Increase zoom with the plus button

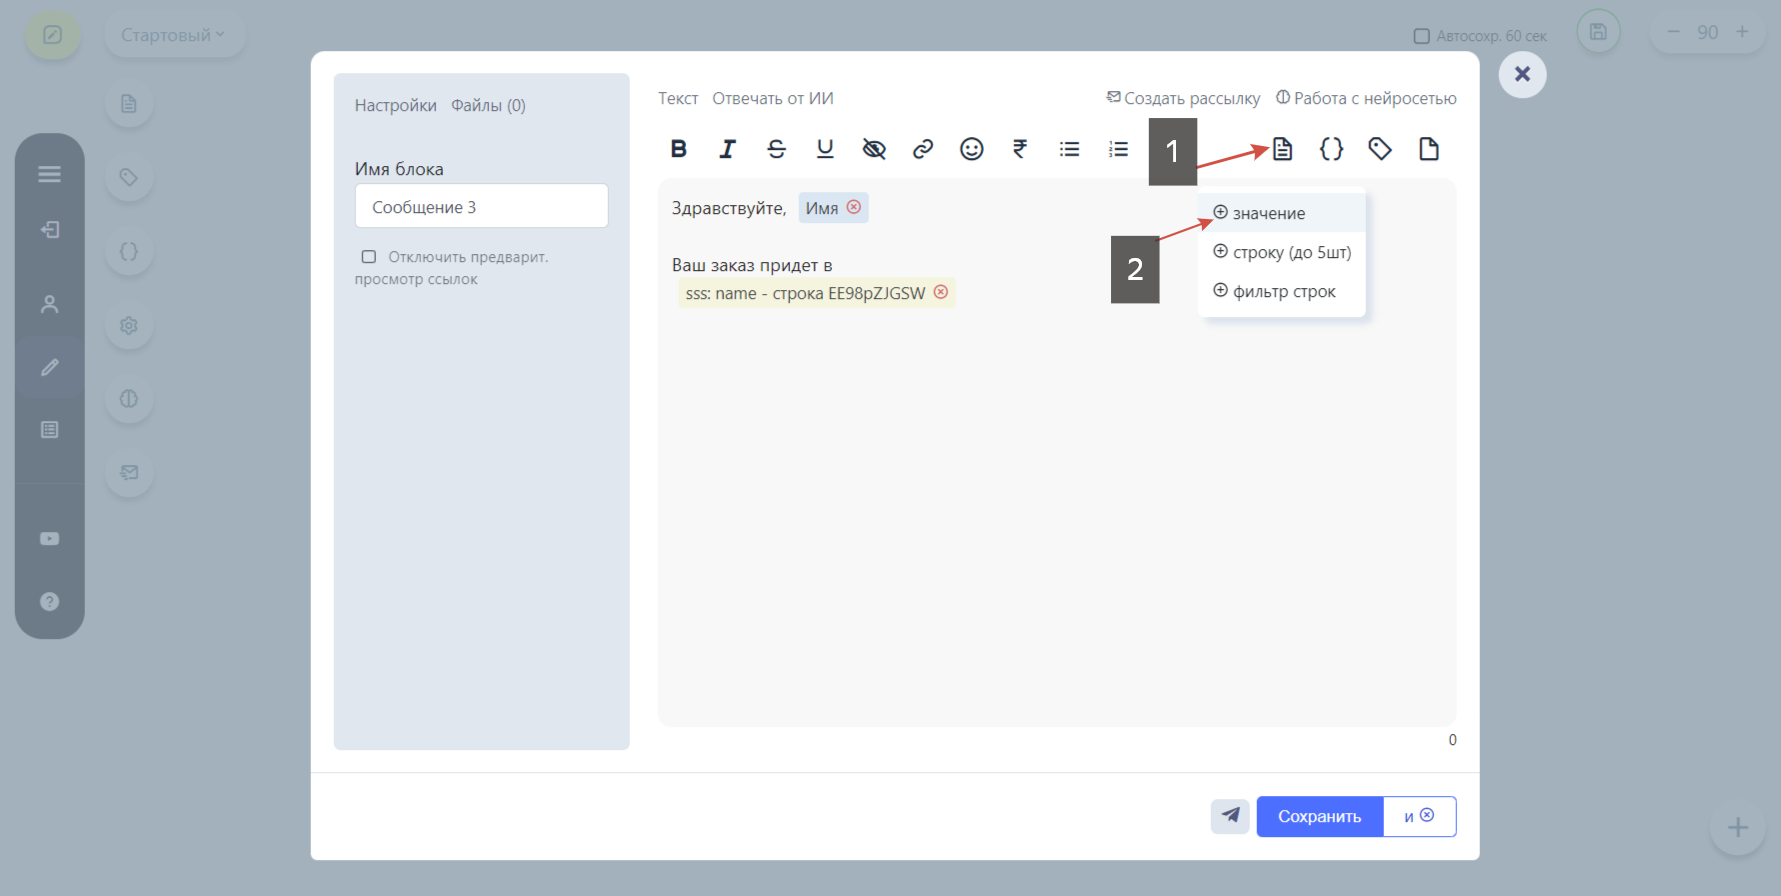click(1742, 32)
